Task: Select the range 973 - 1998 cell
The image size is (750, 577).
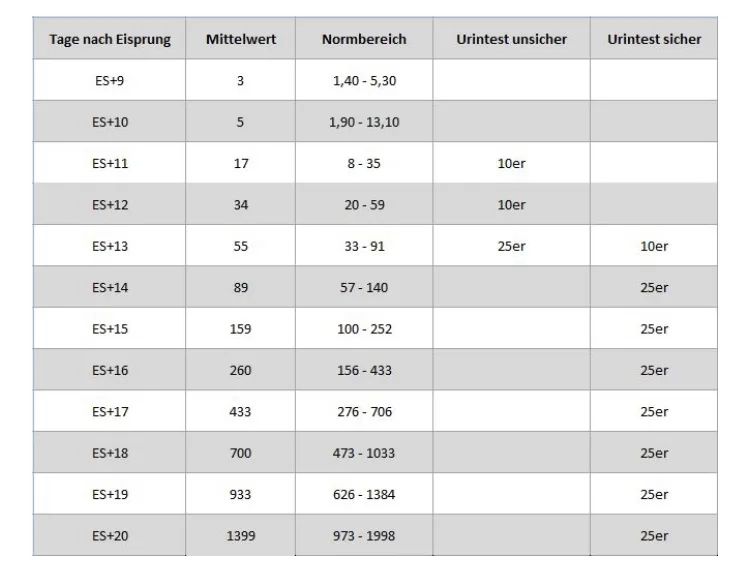Action: pos(364,535)
